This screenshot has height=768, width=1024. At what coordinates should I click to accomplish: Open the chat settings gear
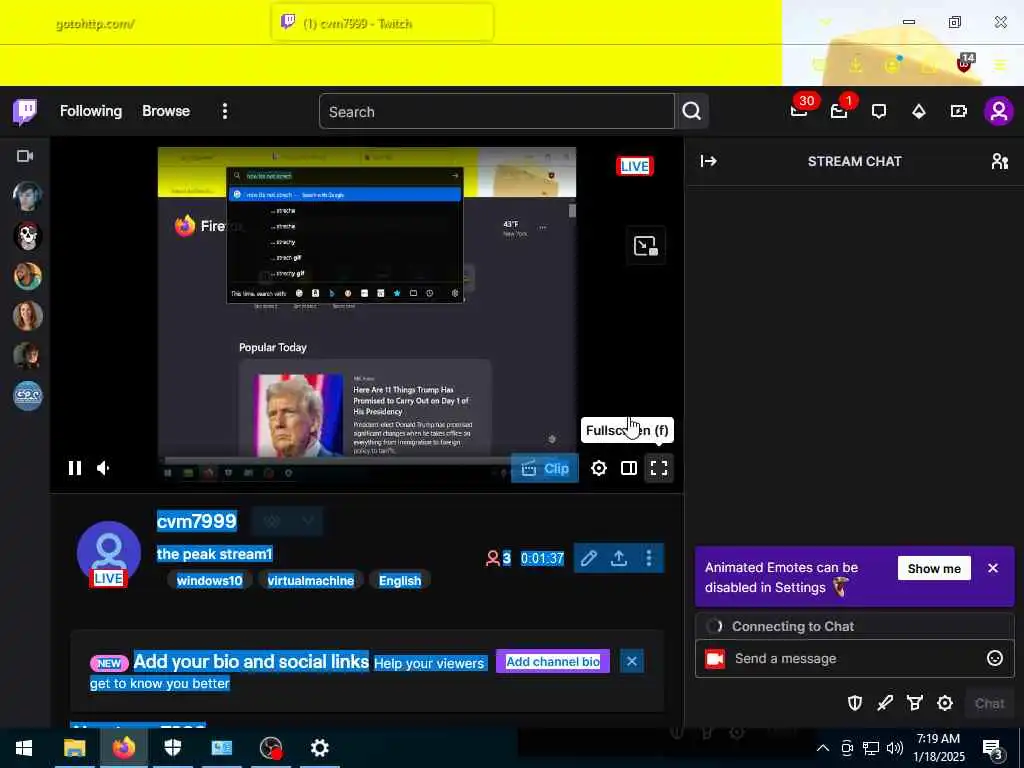(x=945, y=703)
